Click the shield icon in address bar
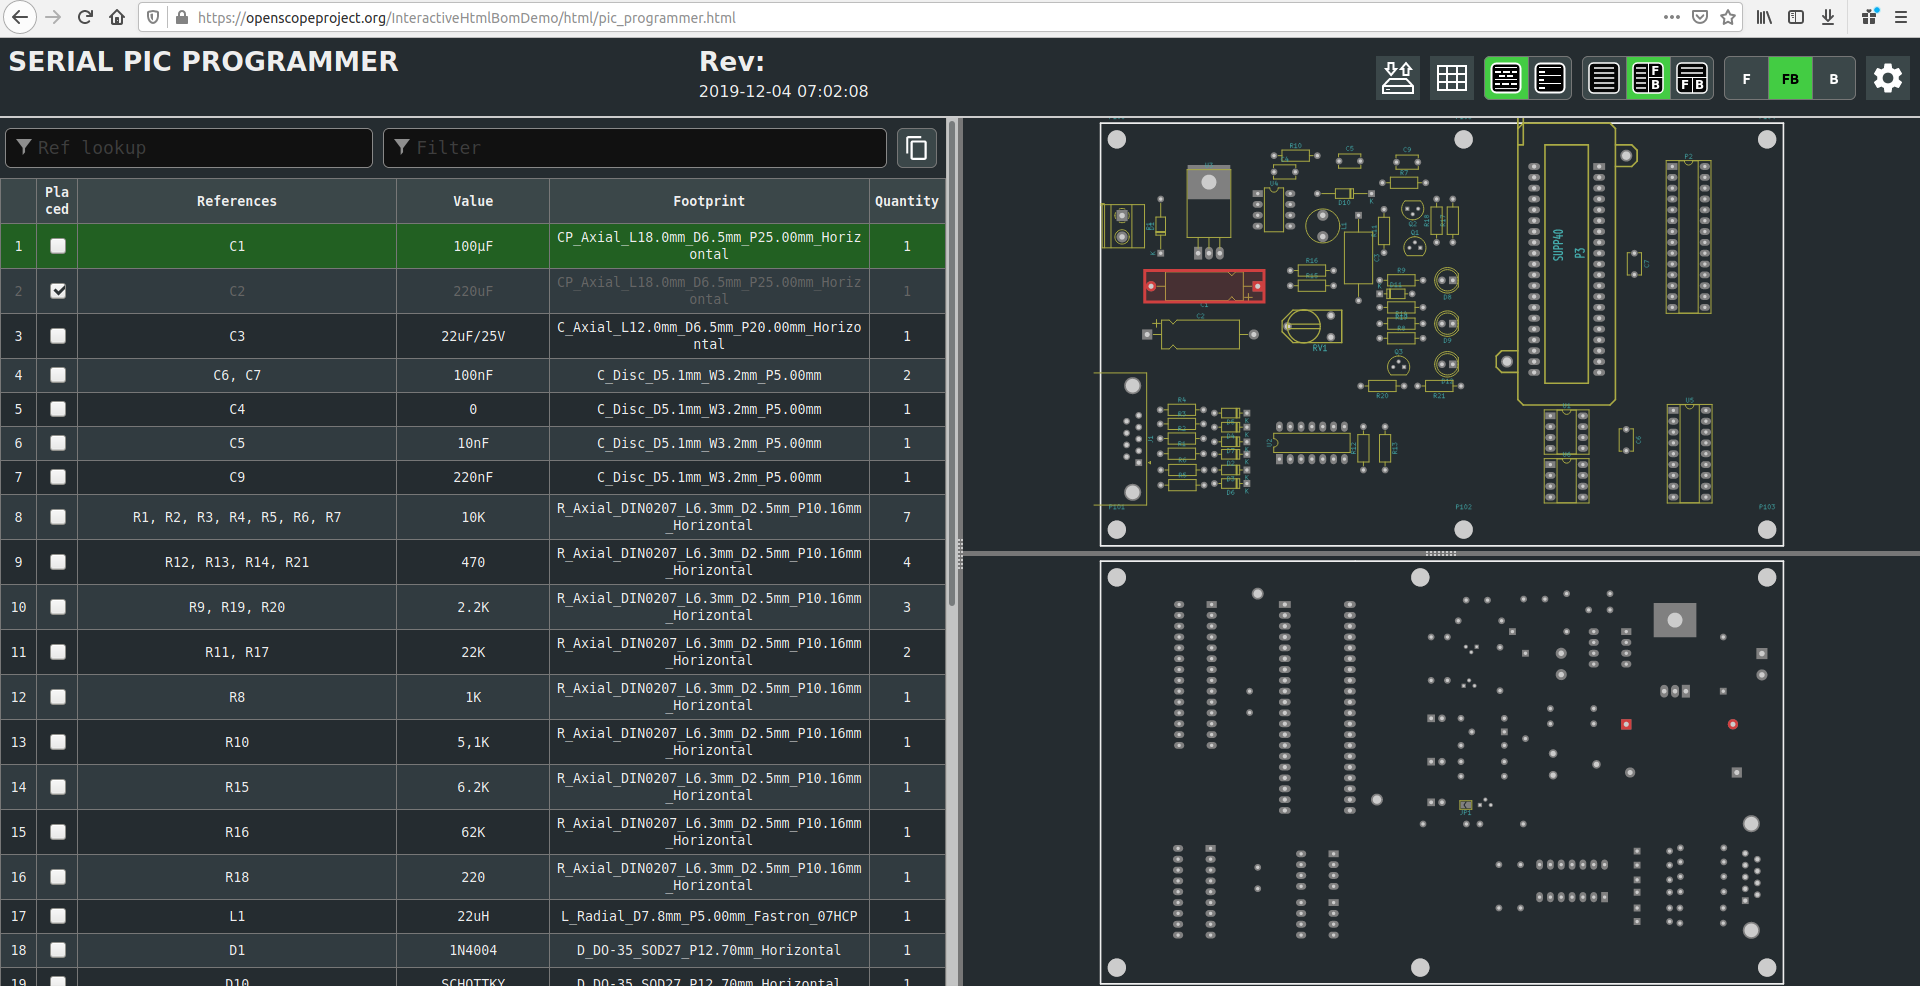 [152, 17]
